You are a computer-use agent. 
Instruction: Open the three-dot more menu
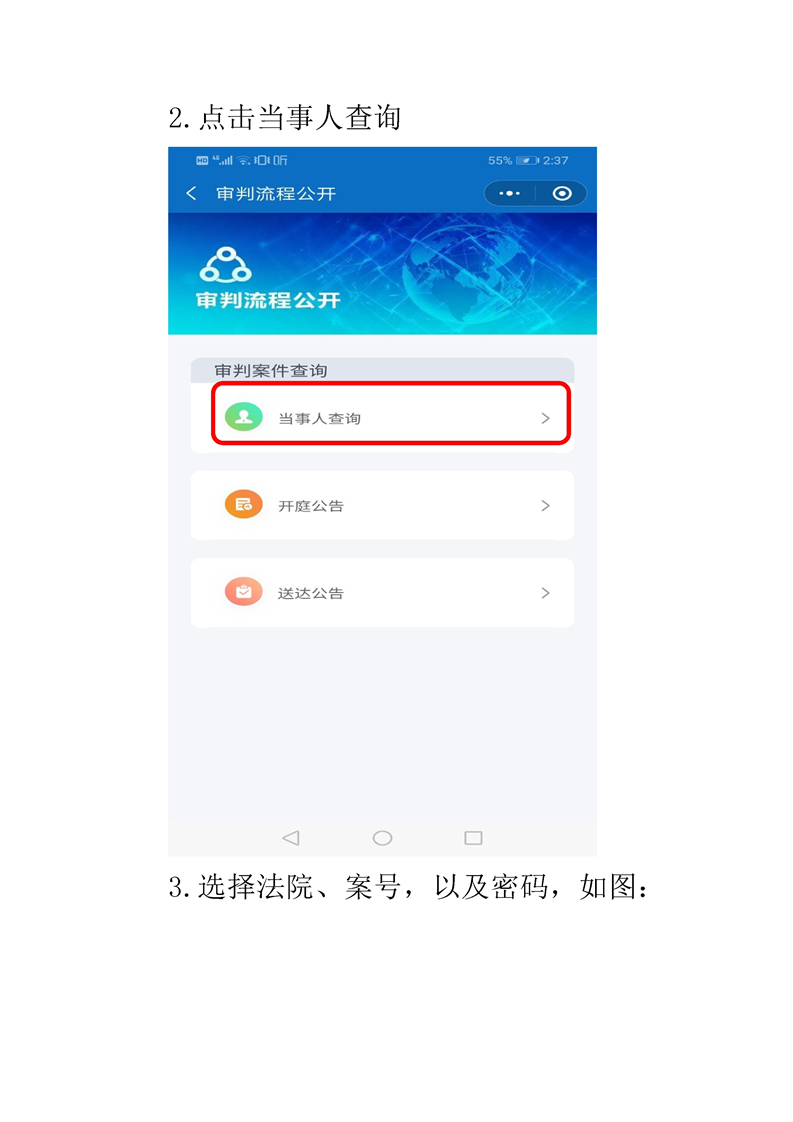pos(510,194)
